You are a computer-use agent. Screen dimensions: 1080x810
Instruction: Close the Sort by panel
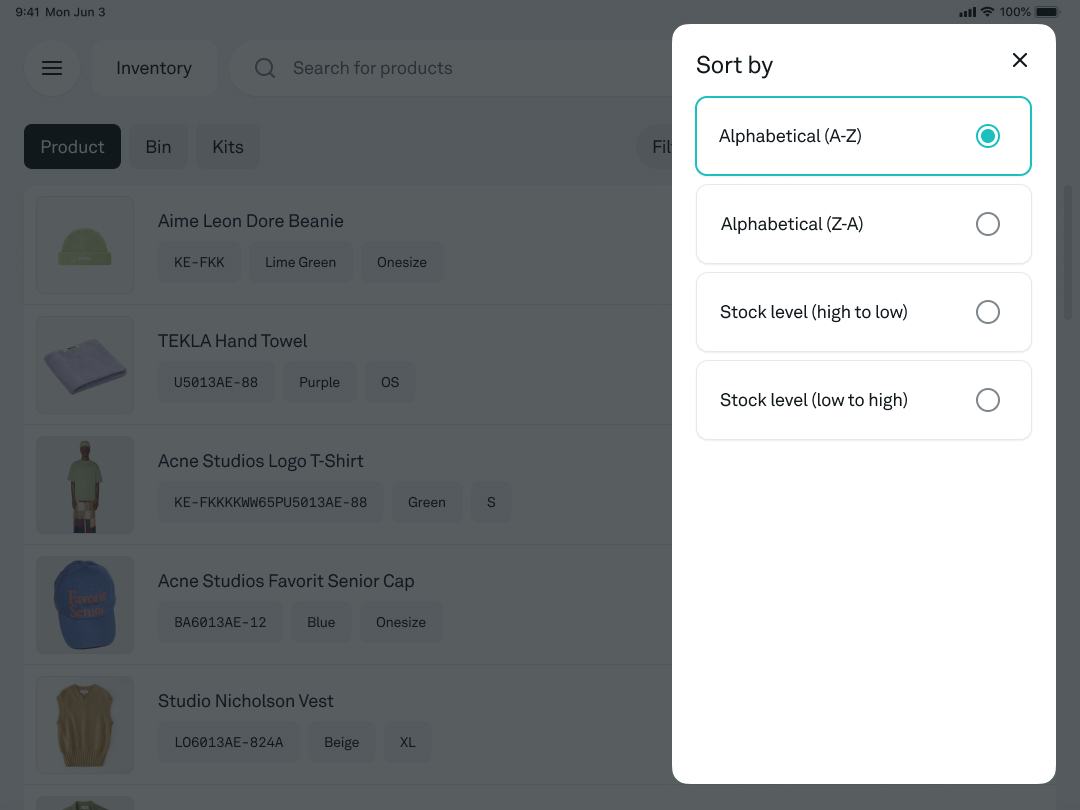[x=1019, y=61]
